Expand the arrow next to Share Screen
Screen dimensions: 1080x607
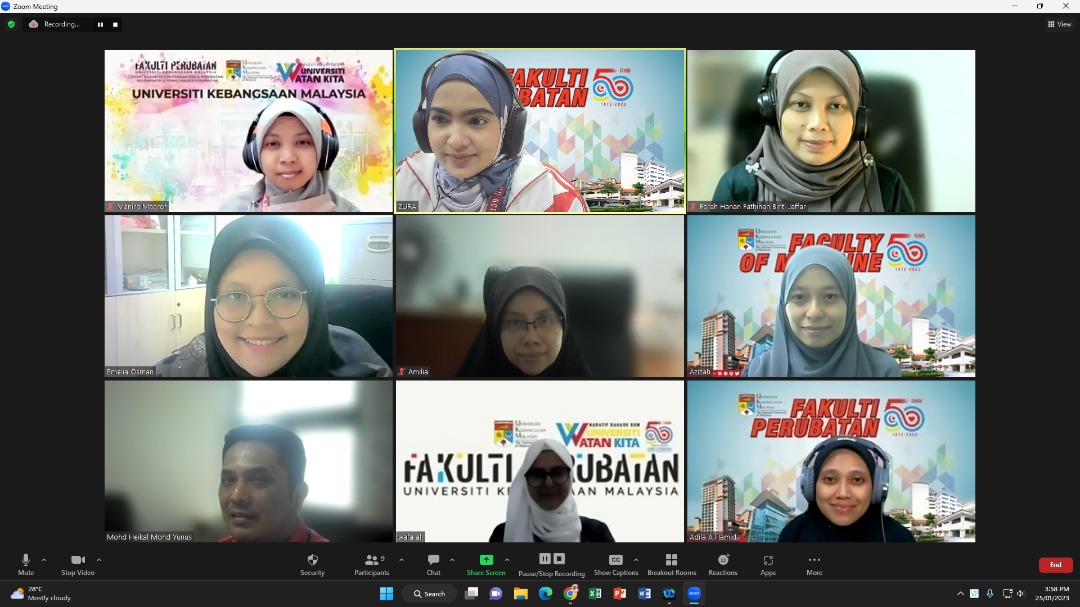[x=507, y=560]
